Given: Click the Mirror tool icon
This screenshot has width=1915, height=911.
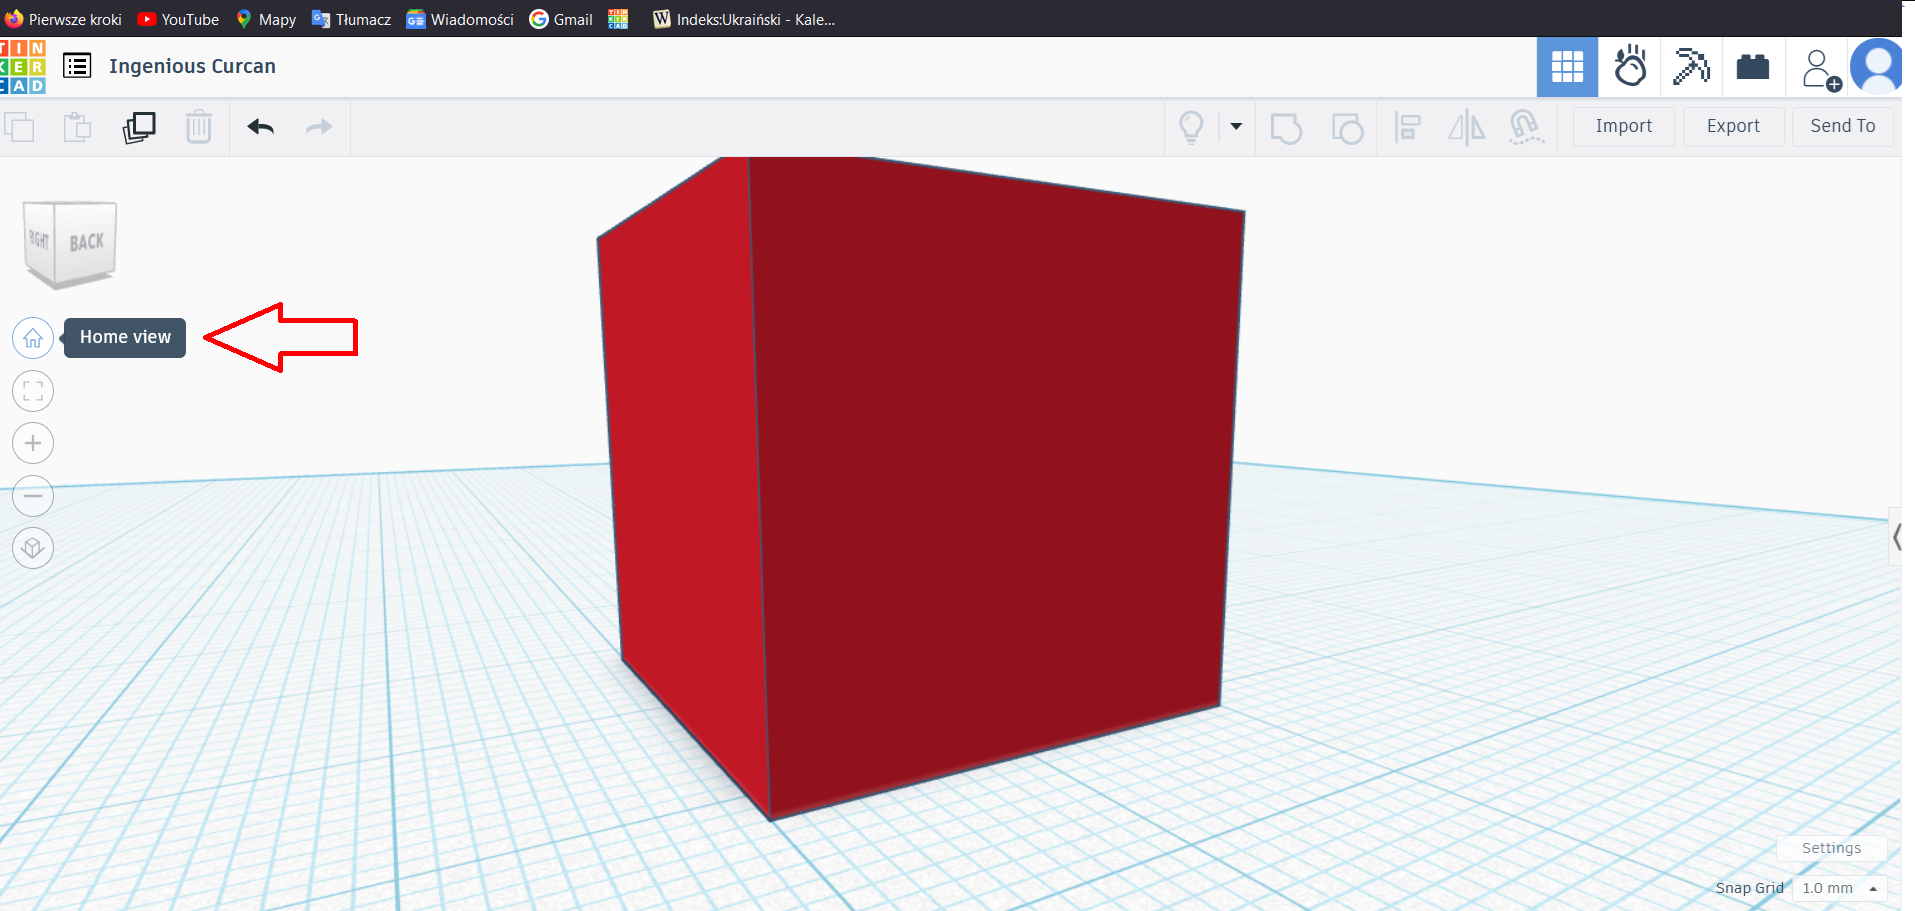Looking at the screenshot, I should point(1466,127).
